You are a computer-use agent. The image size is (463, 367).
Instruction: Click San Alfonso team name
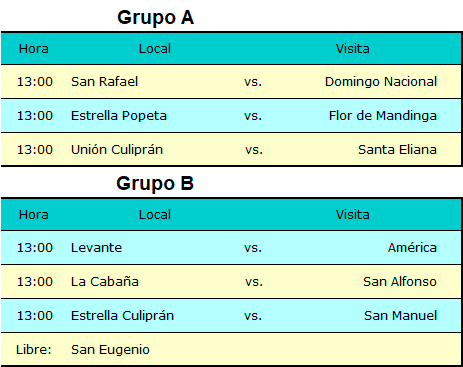coord(400,282)
